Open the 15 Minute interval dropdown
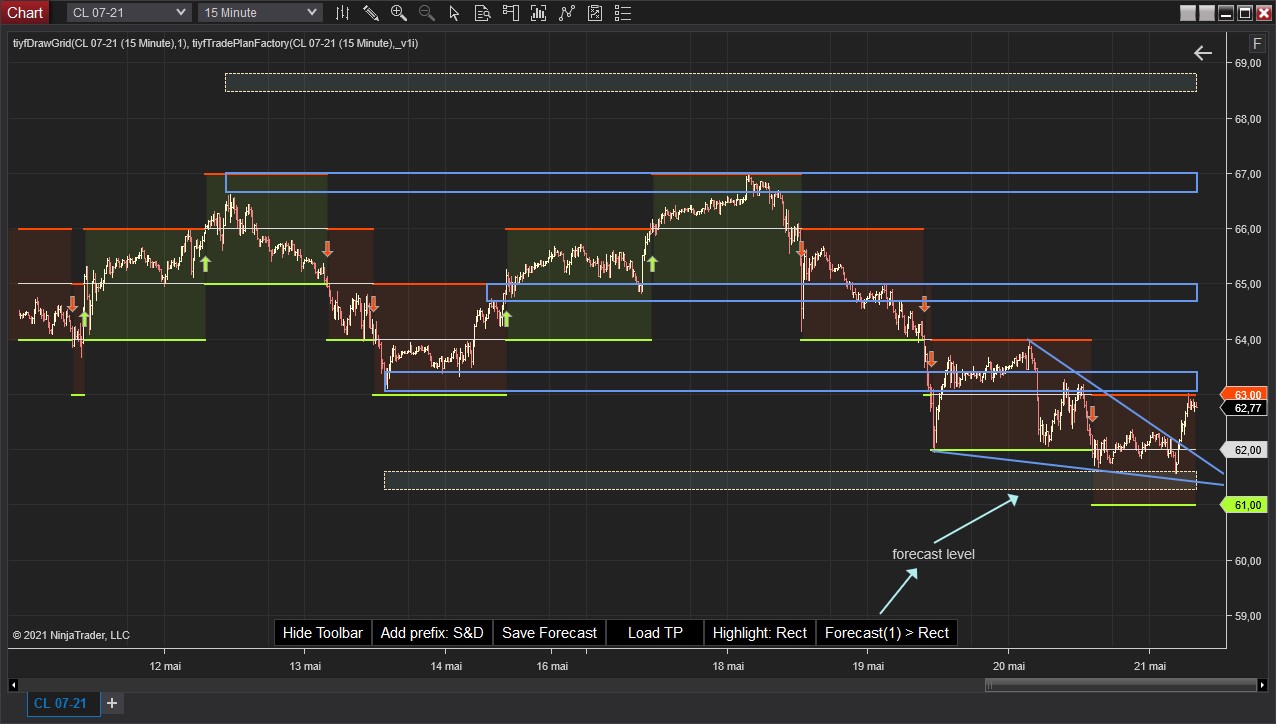This screenshot has height=724, width=1276. (260, 12)
